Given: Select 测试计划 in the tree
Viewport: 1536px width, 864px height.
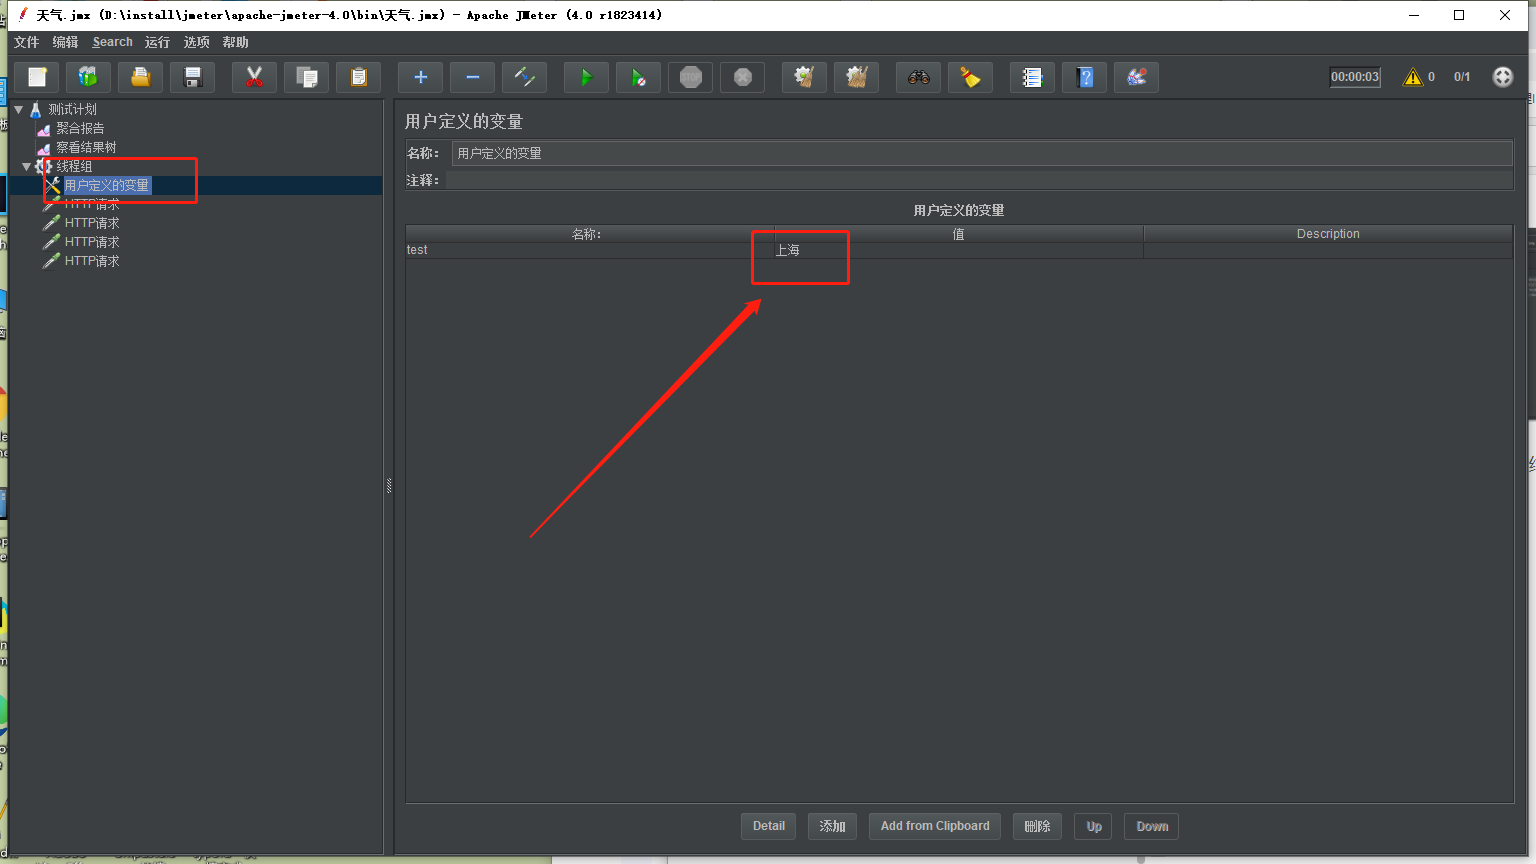Looking at the screenshot, I should coord(72,110).
